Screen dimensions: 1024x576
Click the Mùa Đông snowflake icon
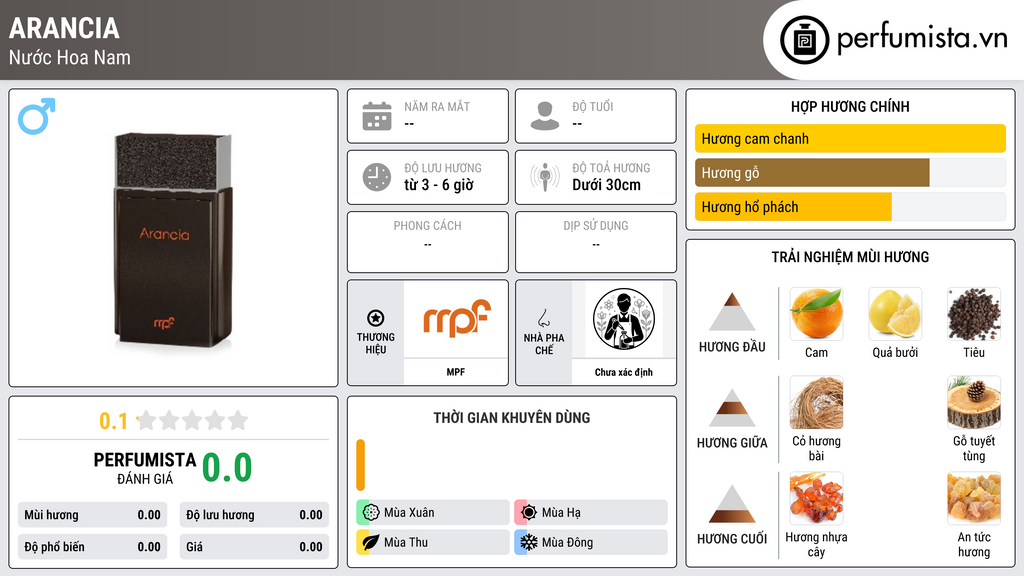pos(529,542)
